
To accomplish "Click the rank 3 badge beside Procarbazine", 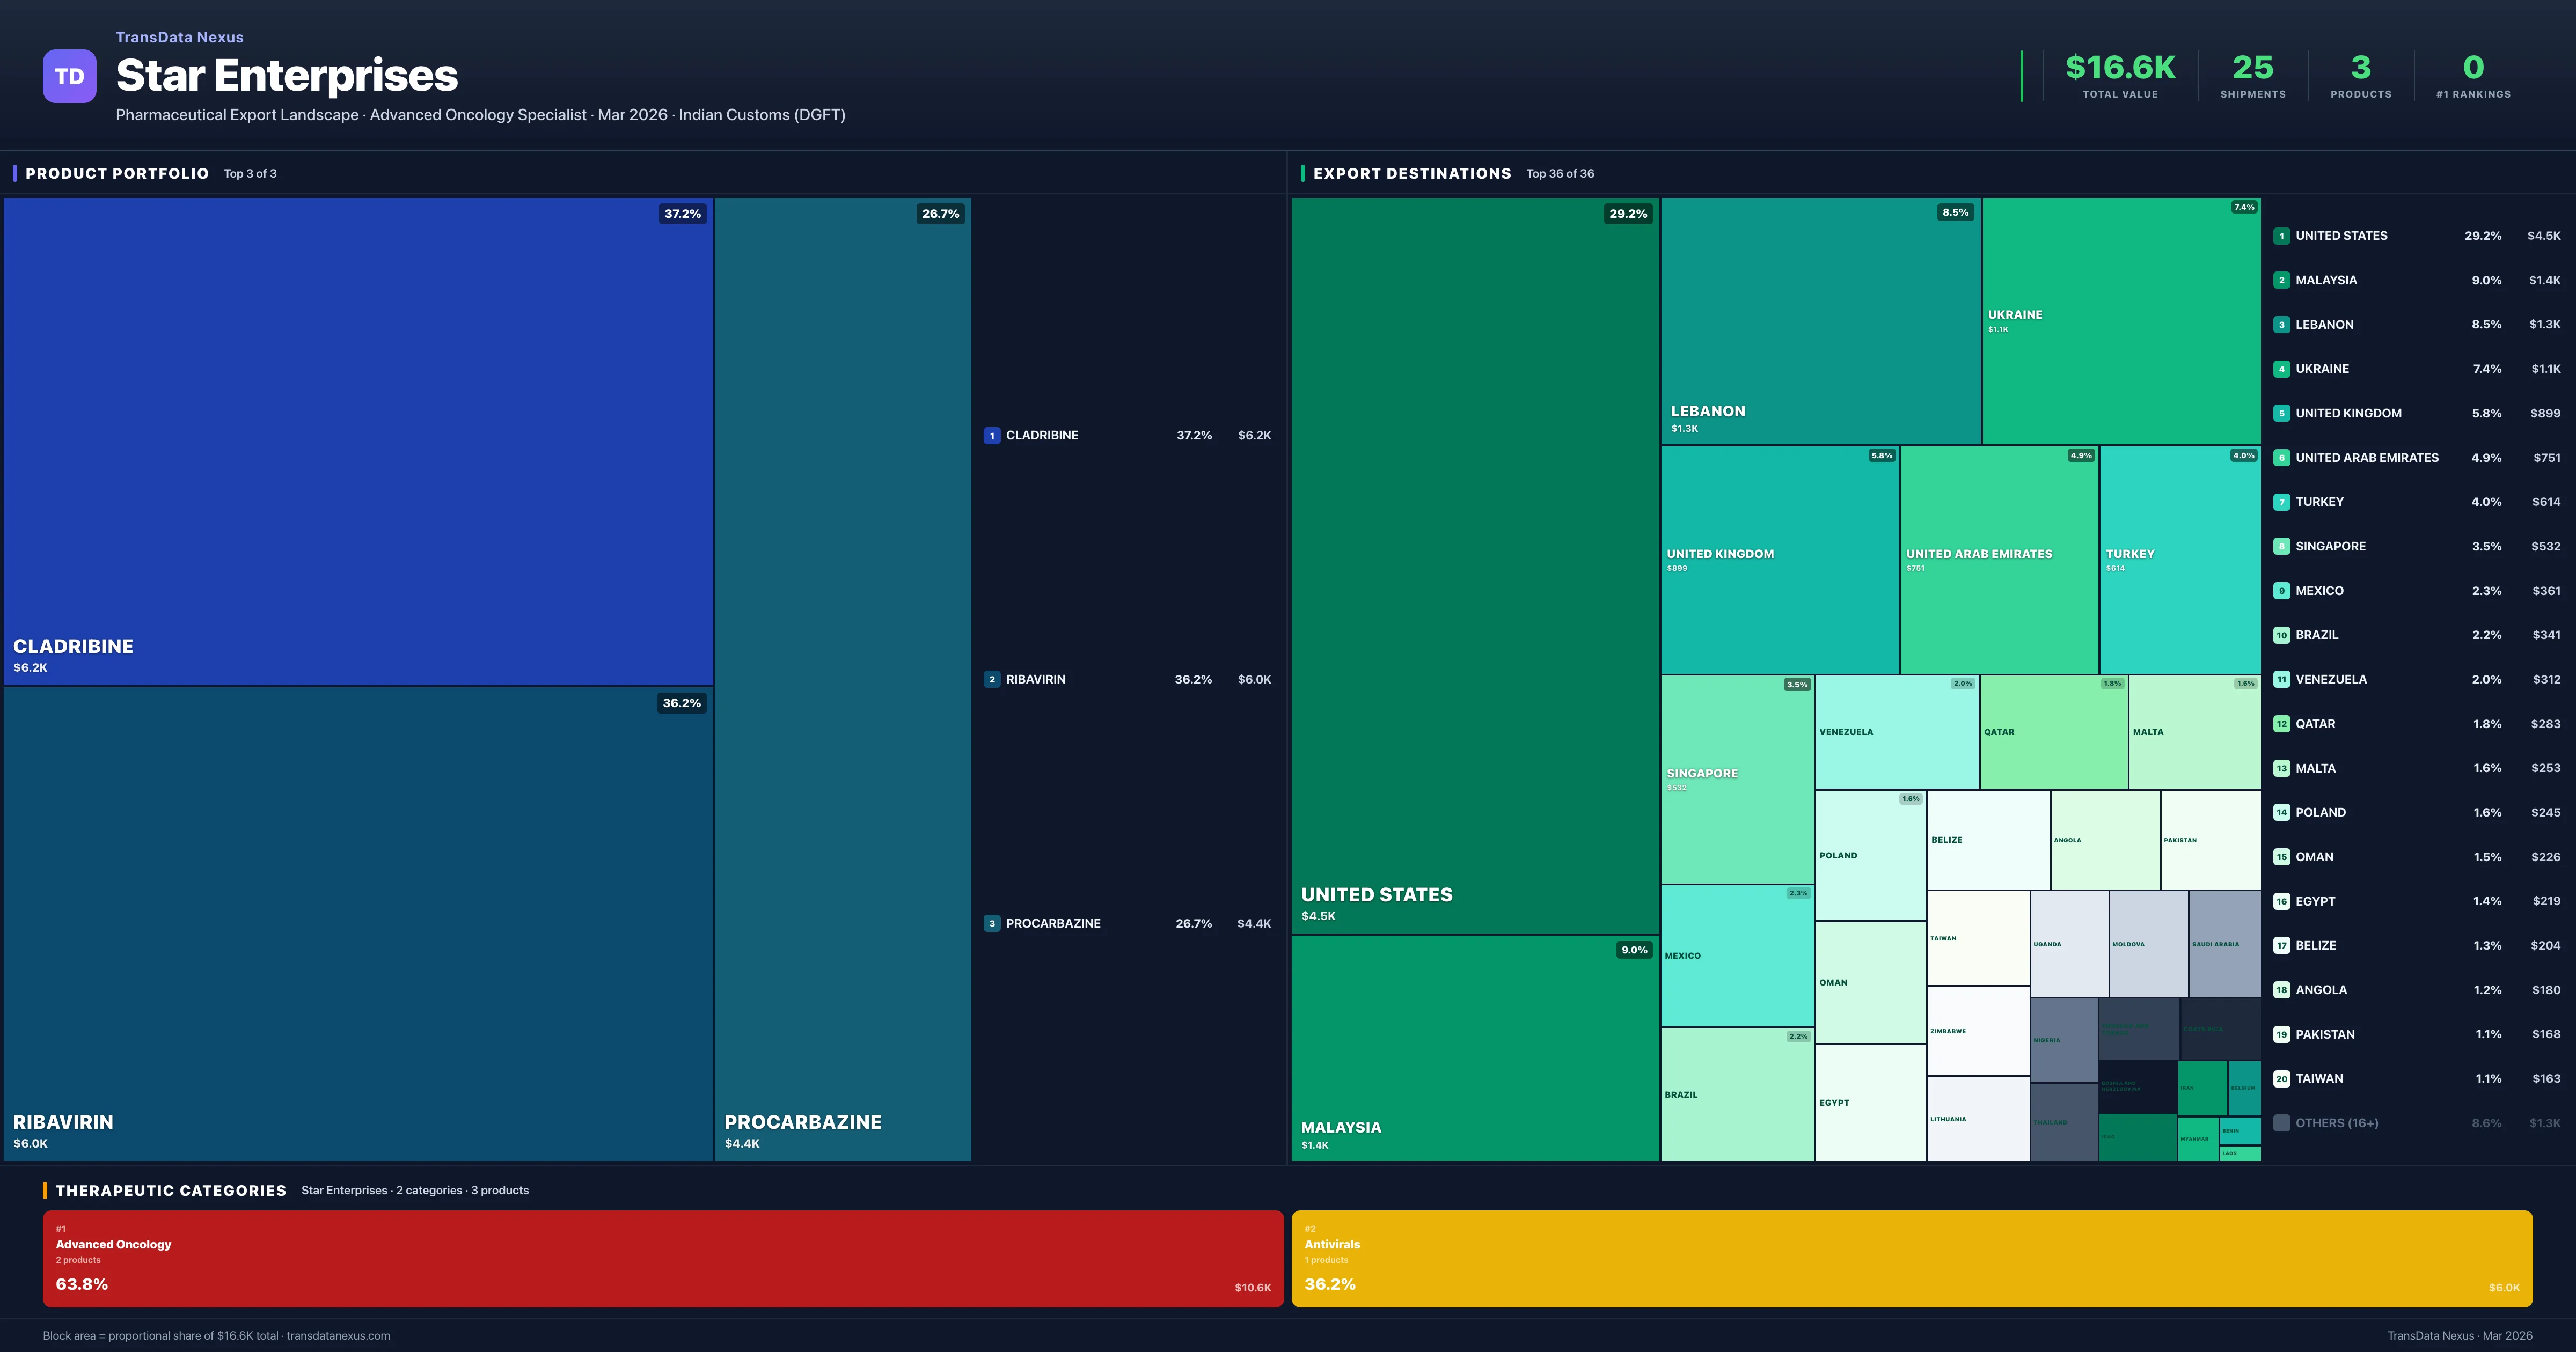I will pos(991,924).
